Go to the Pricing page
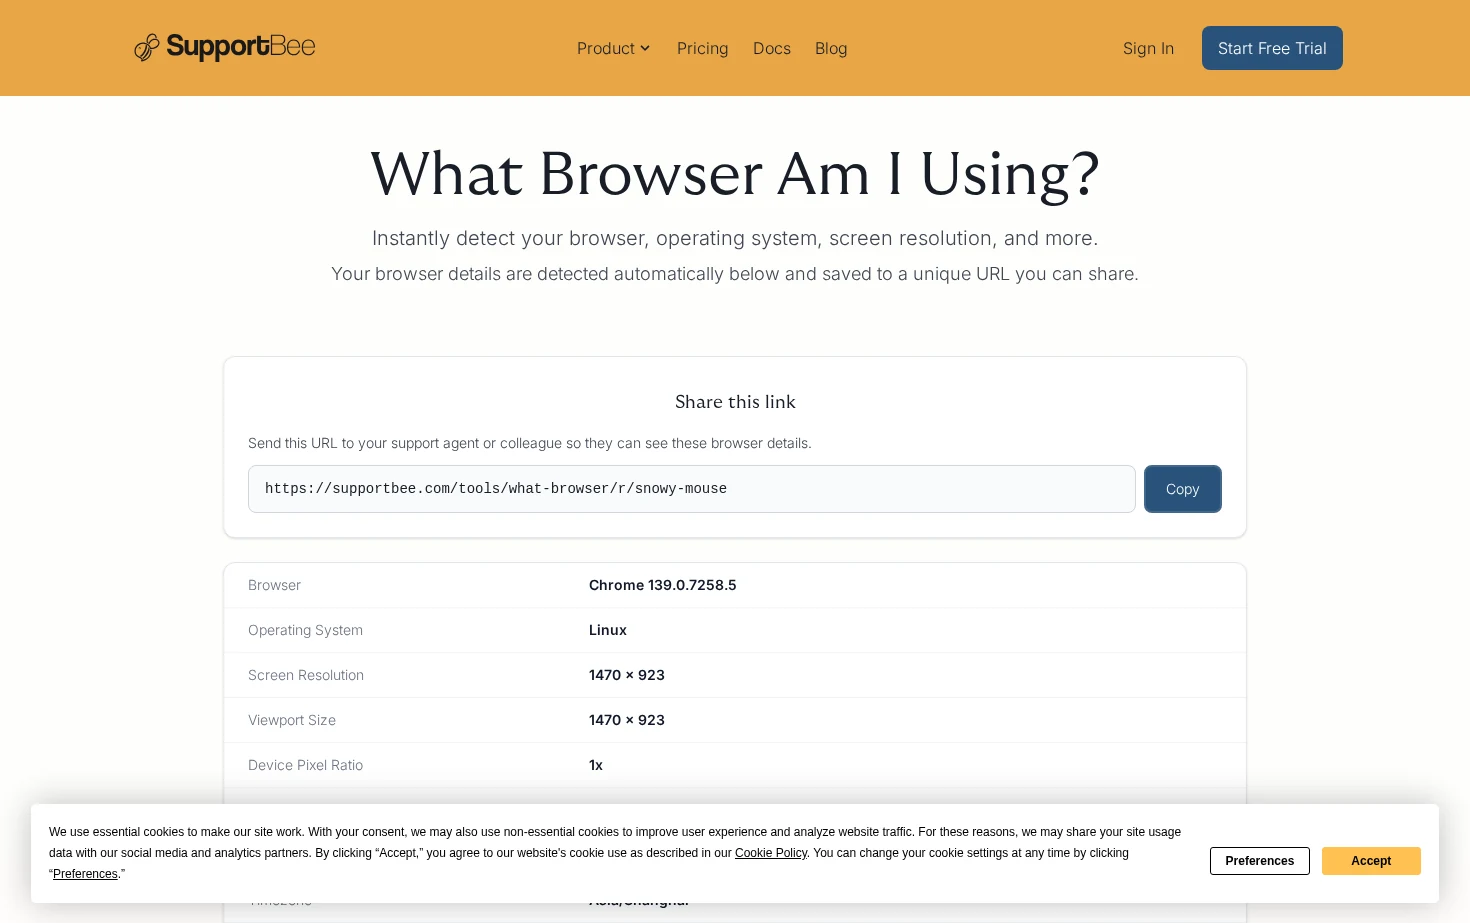 click(x=702, y=48)
